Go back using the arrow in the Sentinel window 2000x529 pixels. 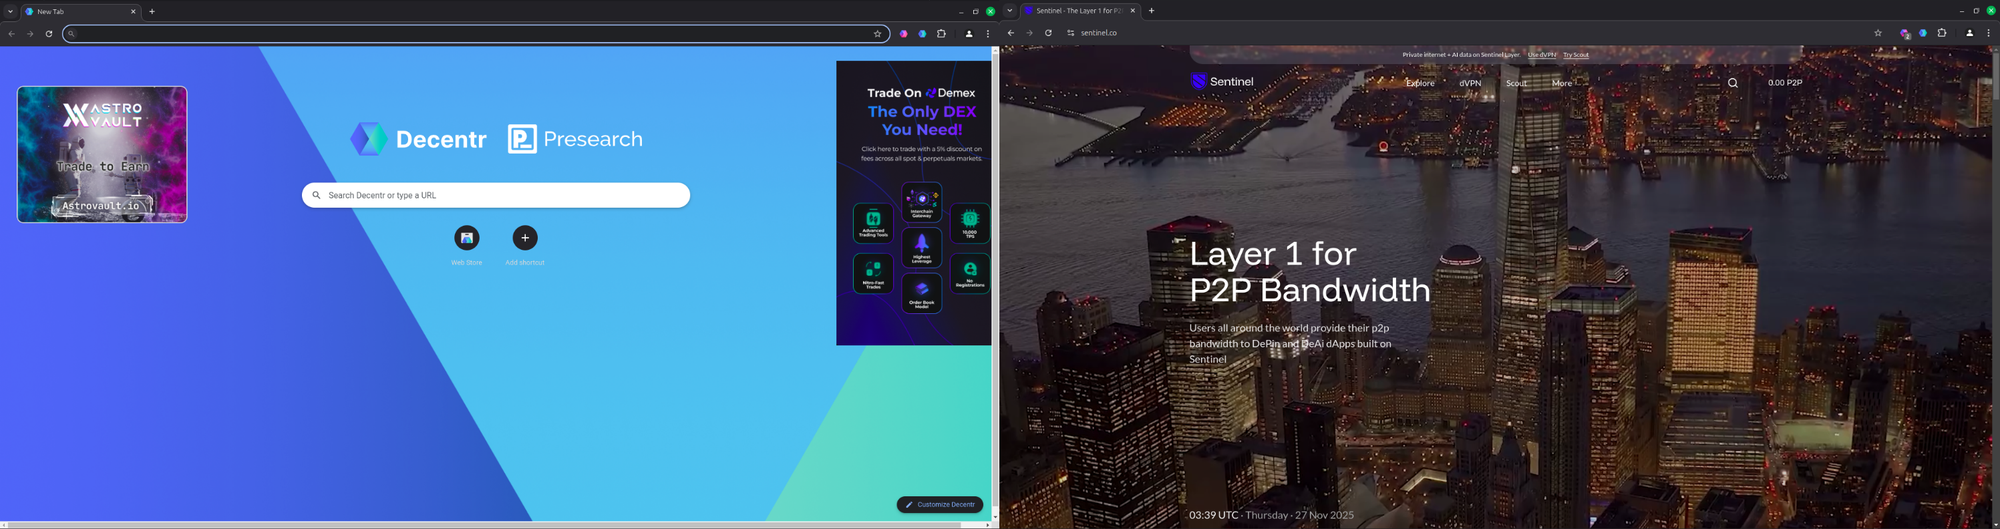pos(1011,33)
